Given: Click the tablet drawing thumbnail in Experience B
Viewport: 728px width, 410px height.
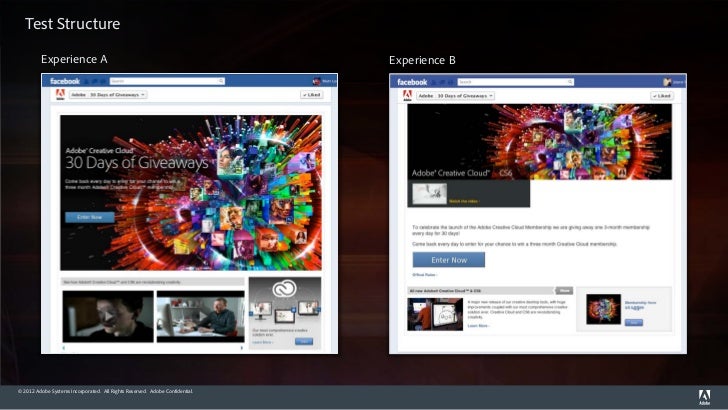Looking at the screenshot, I should click(435, 314).
